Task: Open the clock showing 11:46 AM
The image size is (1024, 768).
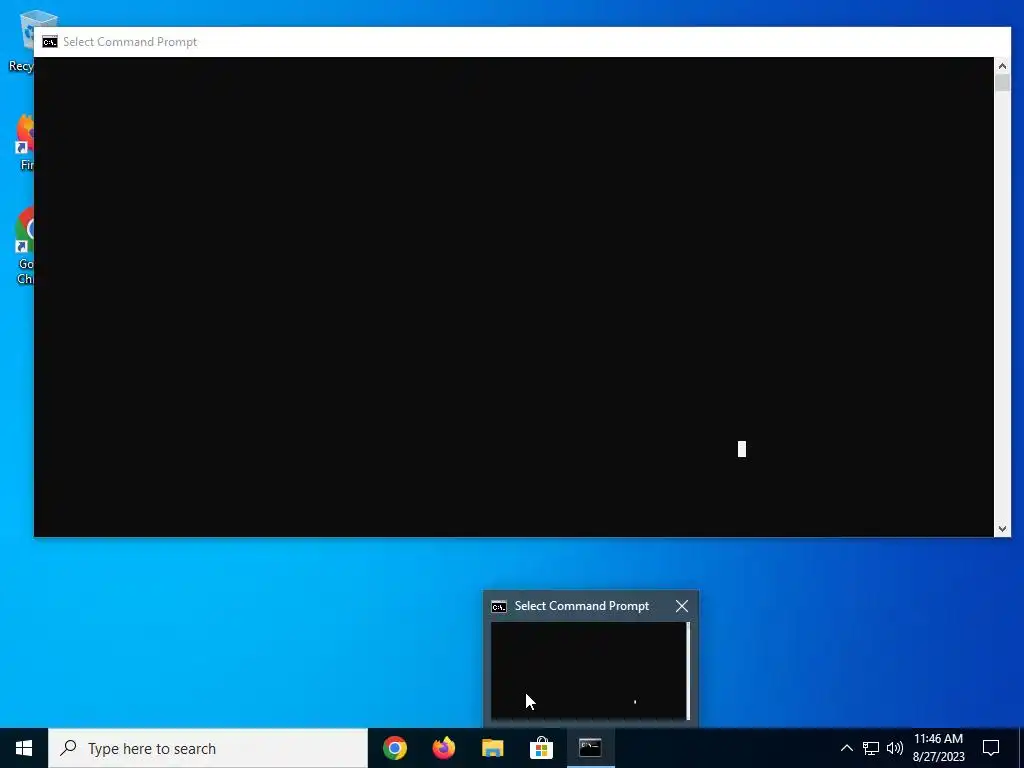Action: point(938,748)
